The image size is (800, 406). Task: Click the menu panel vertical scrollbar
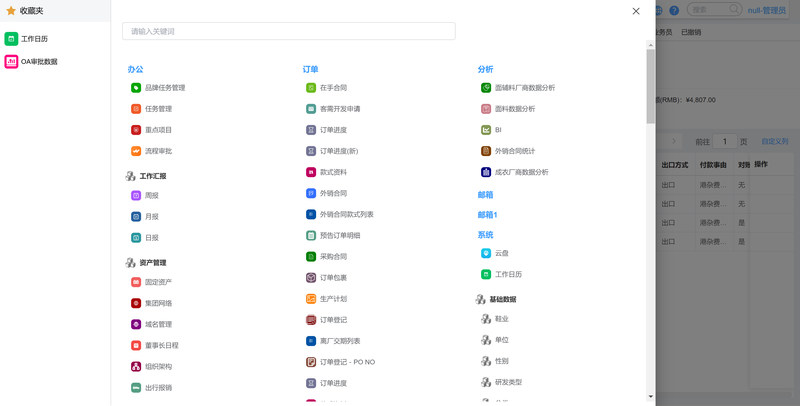coord(651,86)
